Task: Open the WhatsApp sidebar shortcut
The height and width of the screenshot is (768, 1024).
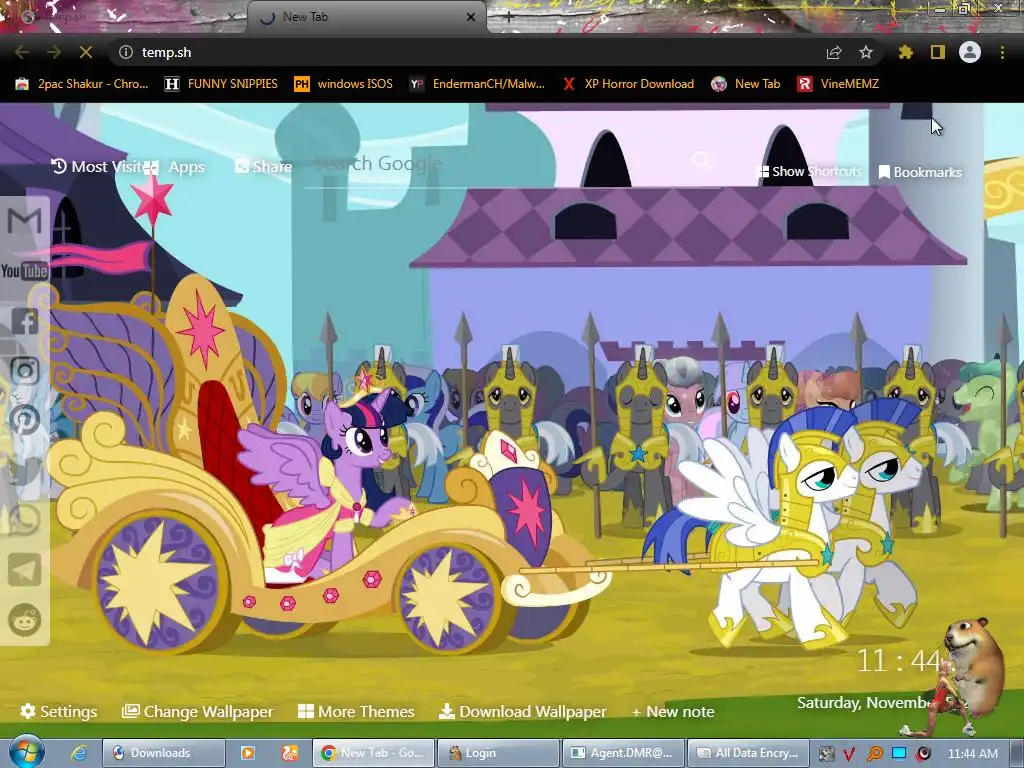Action: pos(24,520)
